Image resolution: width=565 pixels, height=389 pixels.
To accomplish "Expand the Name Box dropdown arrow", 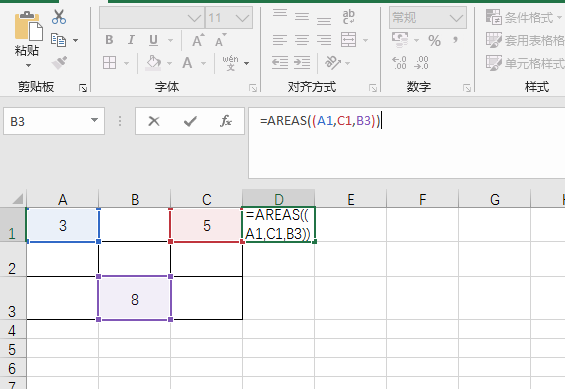I will (x=94, y=120).
